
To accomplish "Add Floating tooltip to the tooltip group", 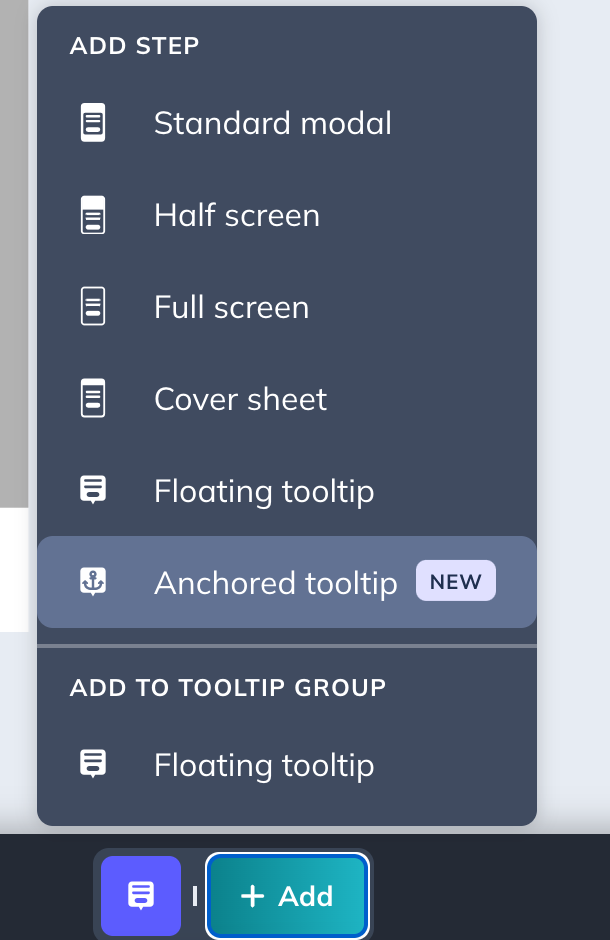I will click(264, 765).
